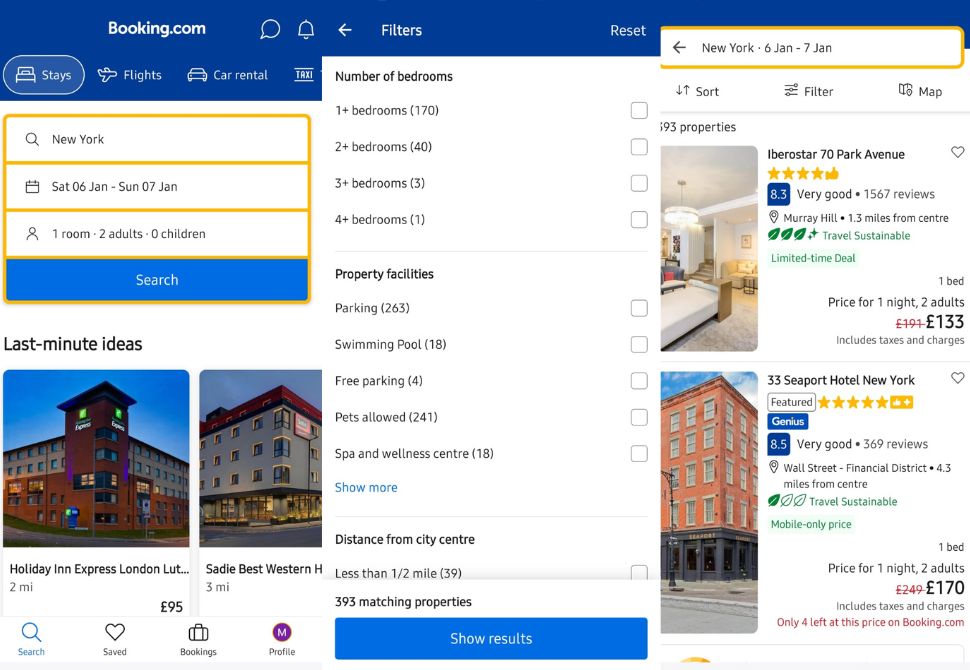The width and height of the screenshot is (970, 670).
Task: Check the Parking (263) checkbox
Action: point(639,308)
